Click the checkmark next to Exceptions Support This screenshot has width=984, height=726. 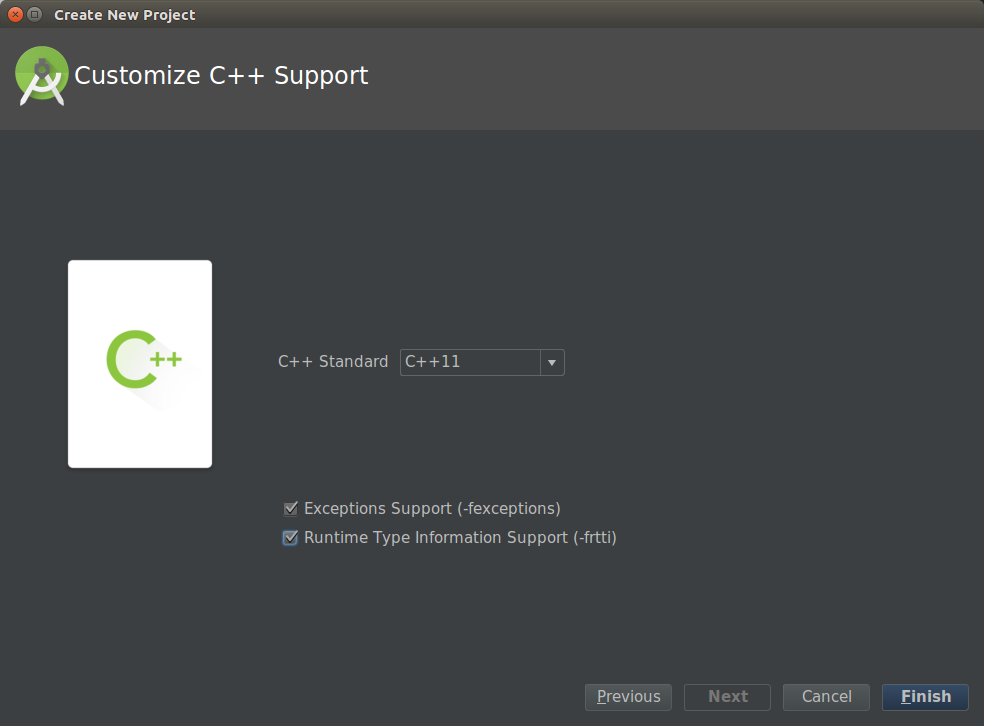click(x=291, y=509)
